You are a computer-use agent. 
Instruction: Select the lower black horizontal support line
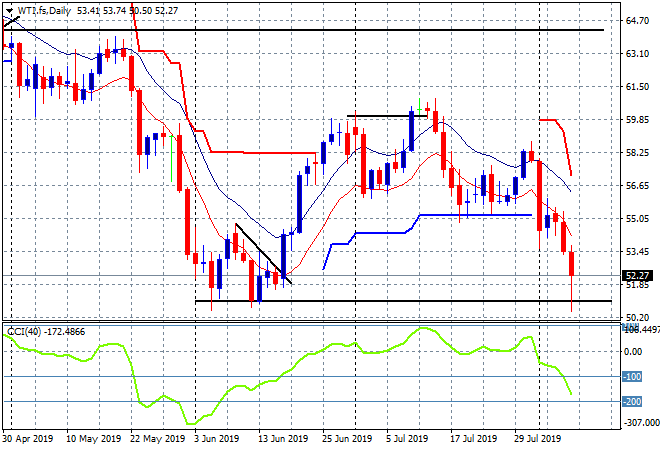[403, 301]
